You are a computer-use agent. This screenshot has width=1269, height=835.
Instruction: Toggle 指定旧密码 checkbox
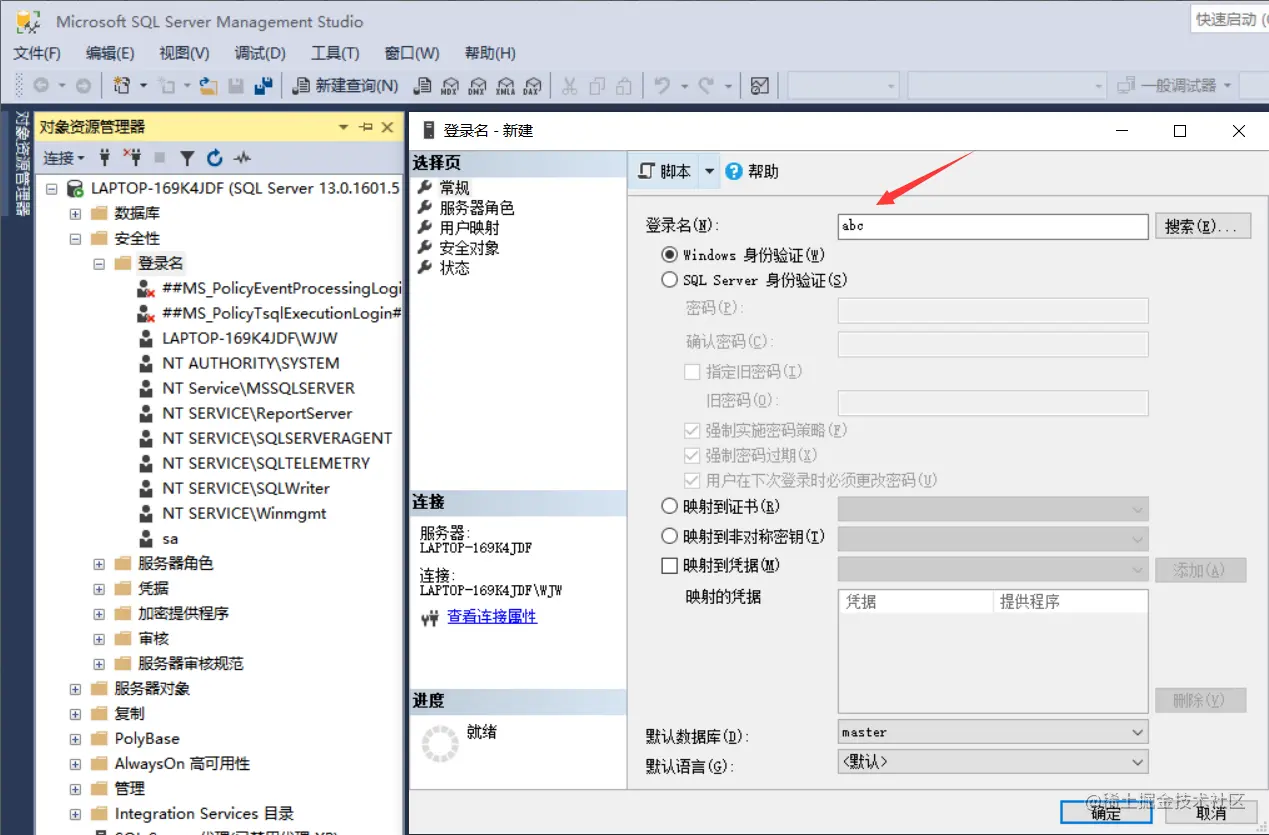click(692, 371)
